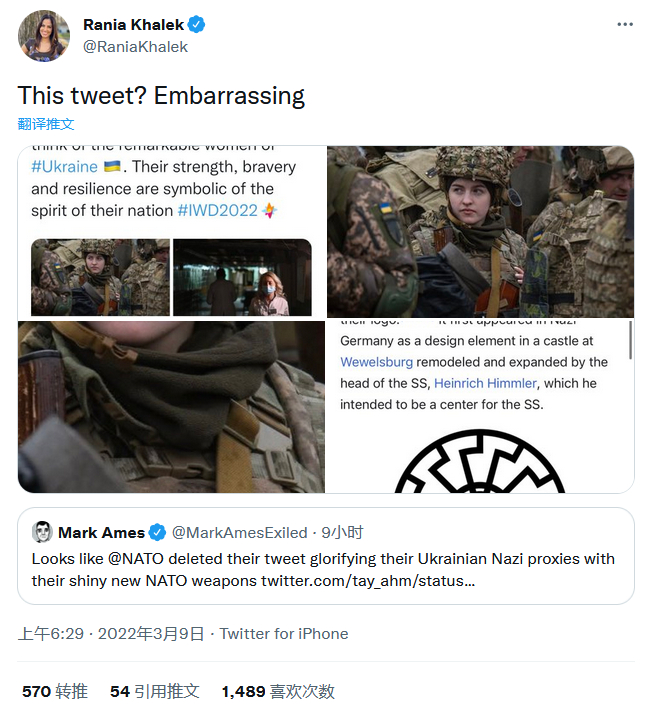The image size is (651, 715).
Task: Open the @RaniaKhalek handle link
Action: pos(135,46)
